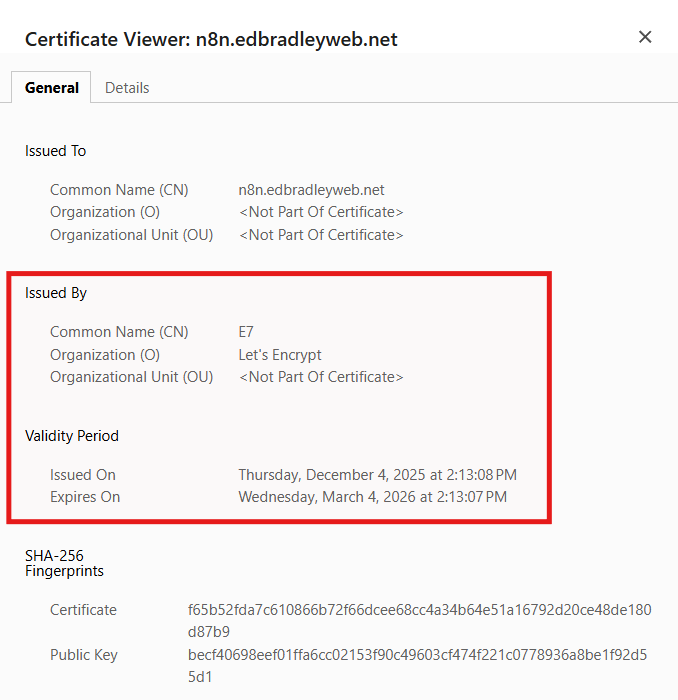Click the Issued To Organization value
Viewport: 678px width, 700px height.
coord(321,212)
